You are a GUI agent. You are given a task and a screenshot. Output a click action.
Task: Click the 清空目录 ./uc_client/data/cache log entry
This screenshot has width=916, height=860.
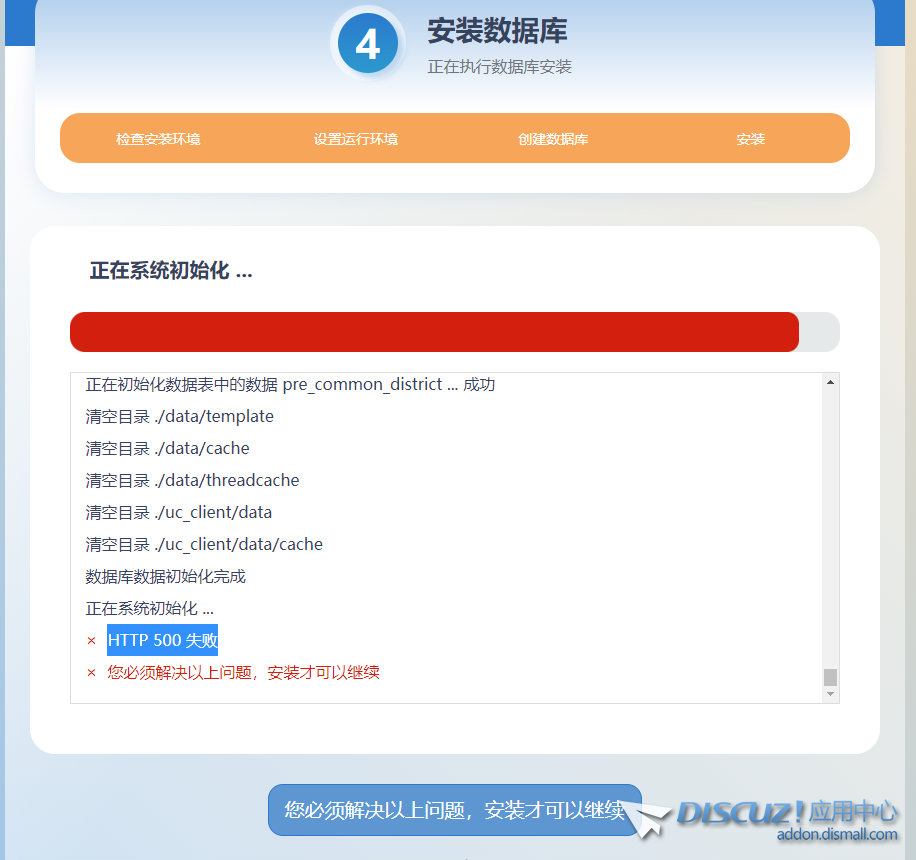coord(204,545)
